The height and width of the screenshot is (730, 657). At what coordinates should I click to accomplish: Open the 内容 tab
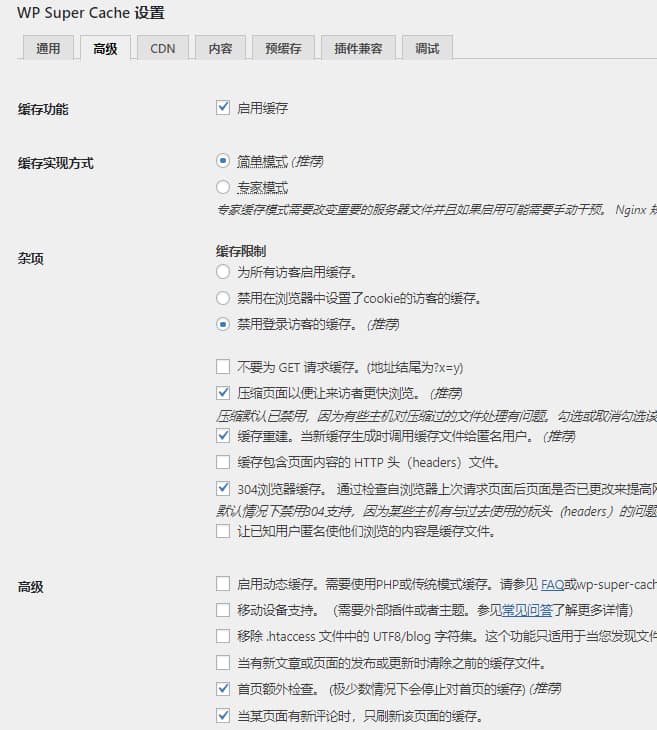coord(220,48)
